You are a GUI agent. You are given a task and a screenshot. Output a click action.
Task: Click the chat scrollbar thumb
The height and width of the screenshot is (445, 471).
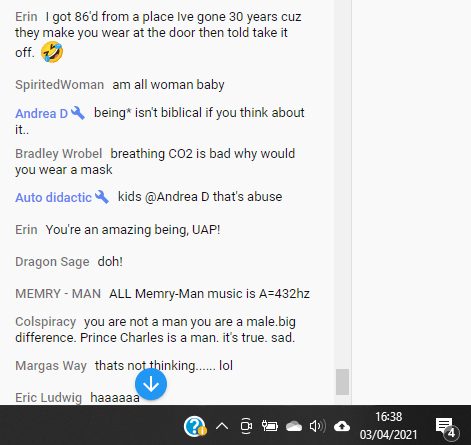[x=342, y=382]
